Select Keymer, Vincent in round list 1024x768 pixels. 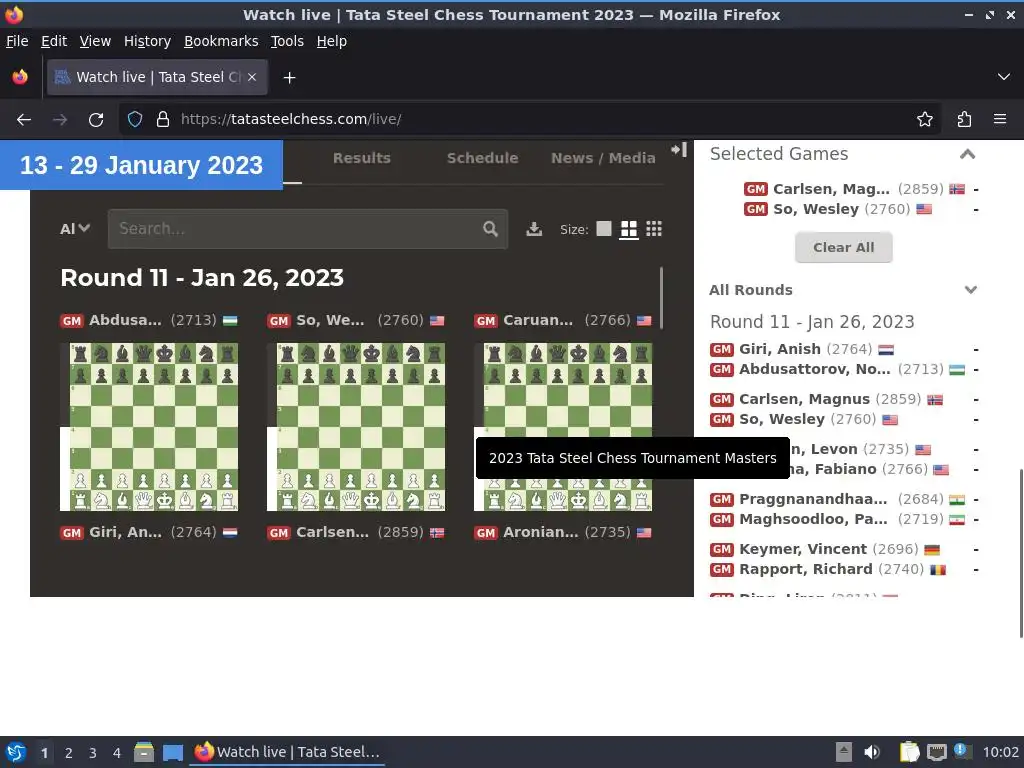[x=803, y=549]
